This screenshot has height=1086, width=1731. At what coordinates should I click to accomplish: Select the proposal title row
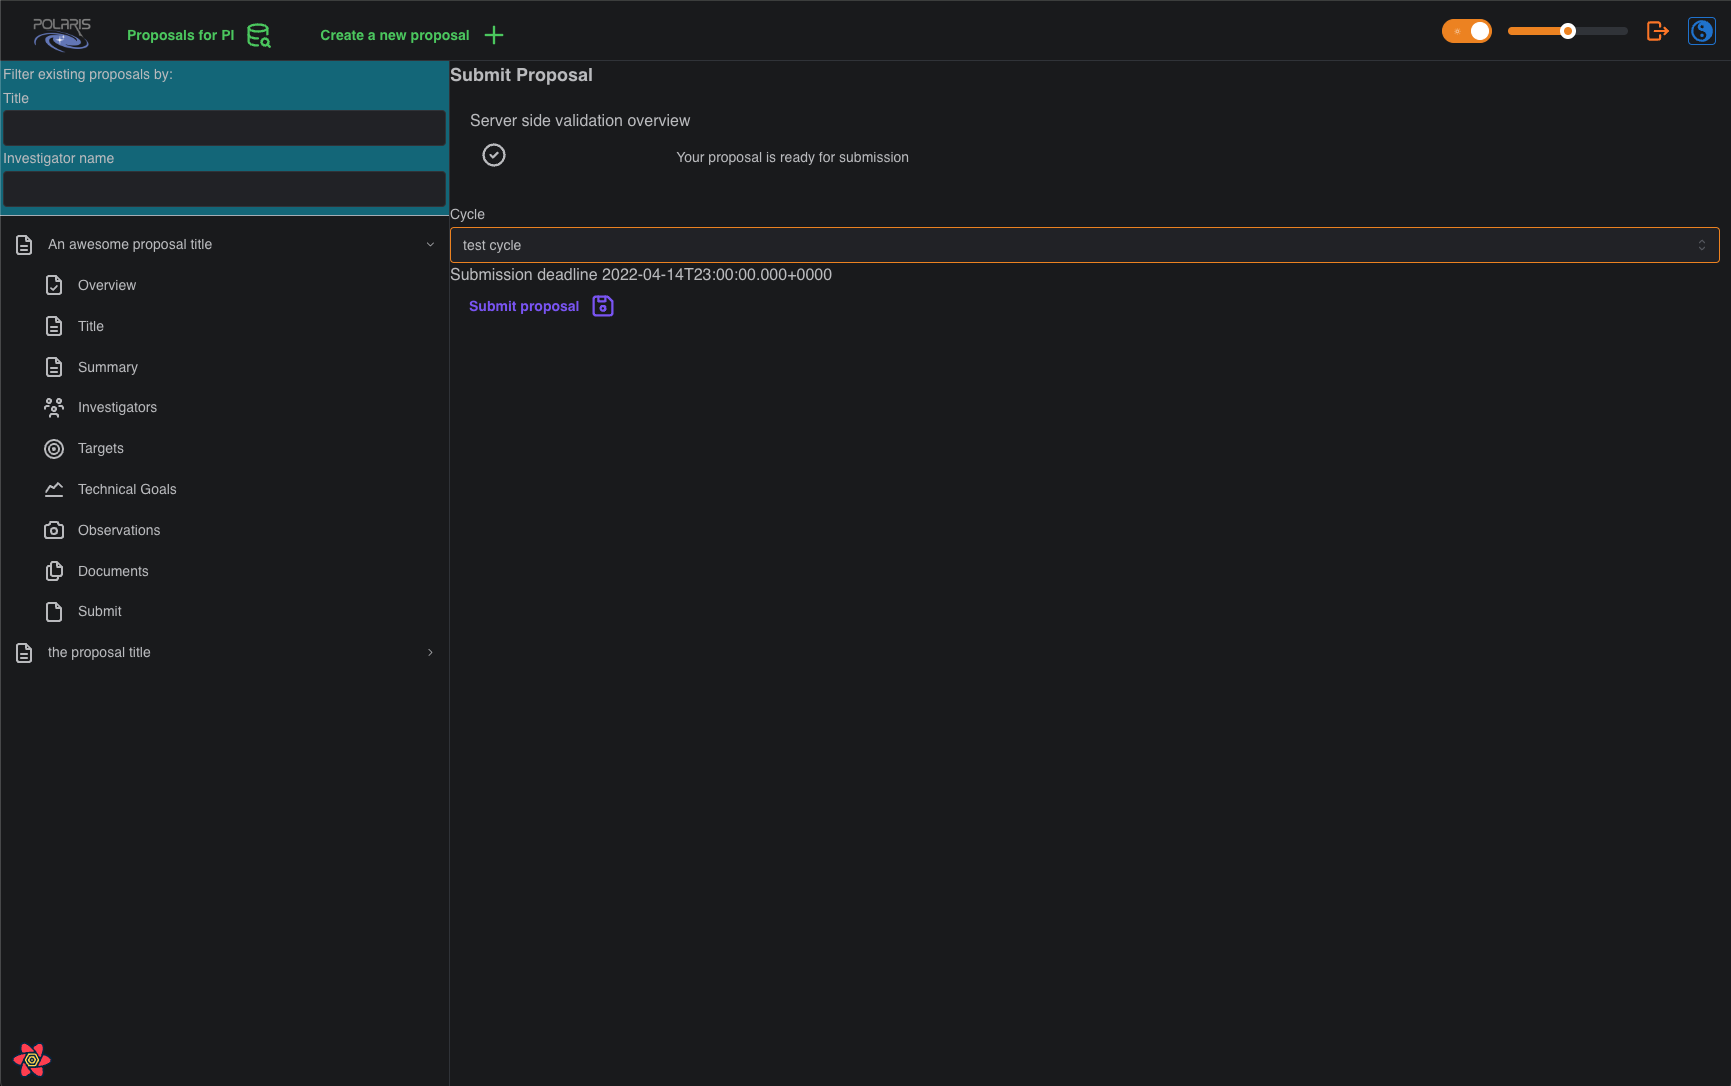[x=225, y=652]
